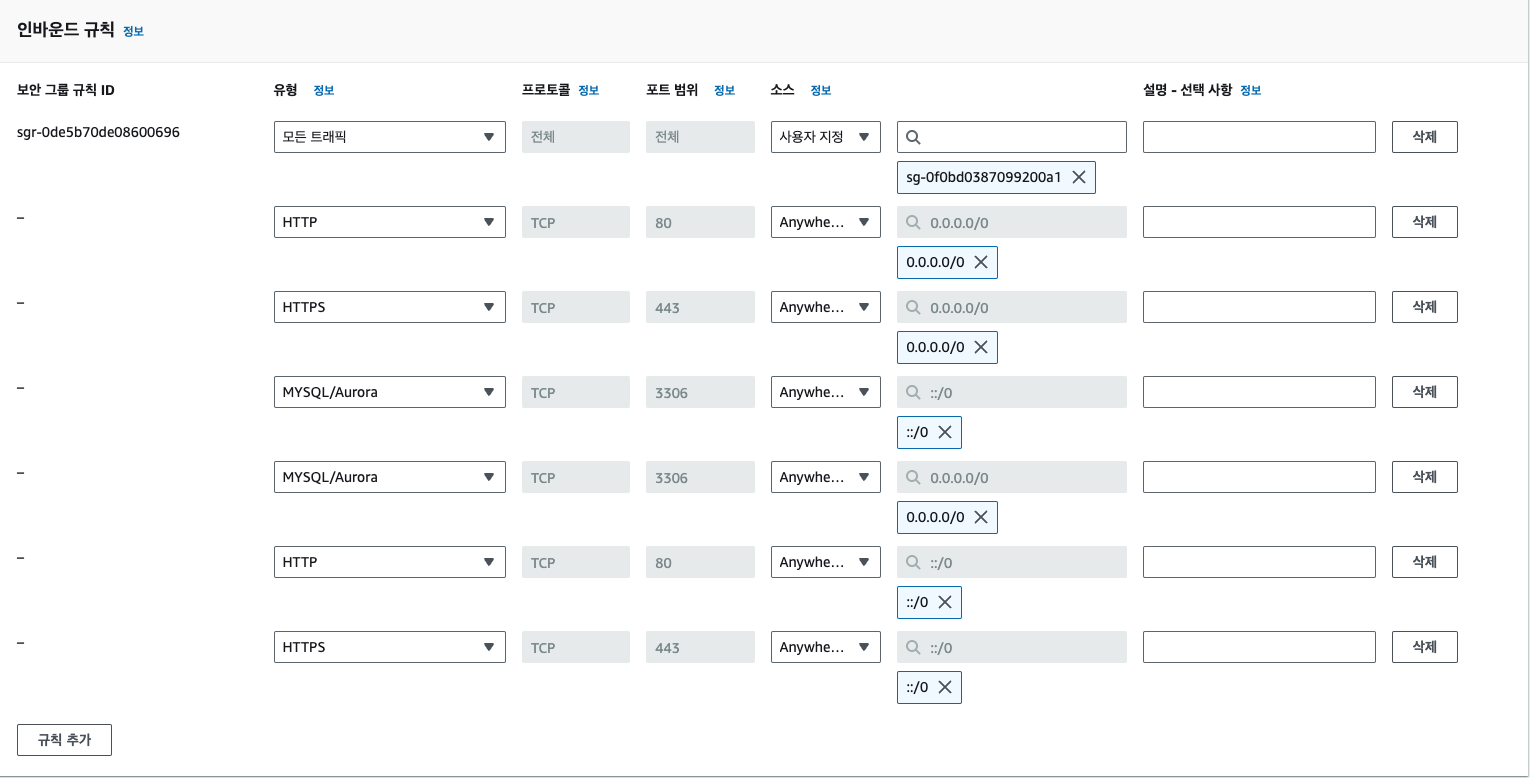Remove ::/0 chip from HTTP port 80 rule
This screenshot has height=778, width=1530.
tap(945, 602)
